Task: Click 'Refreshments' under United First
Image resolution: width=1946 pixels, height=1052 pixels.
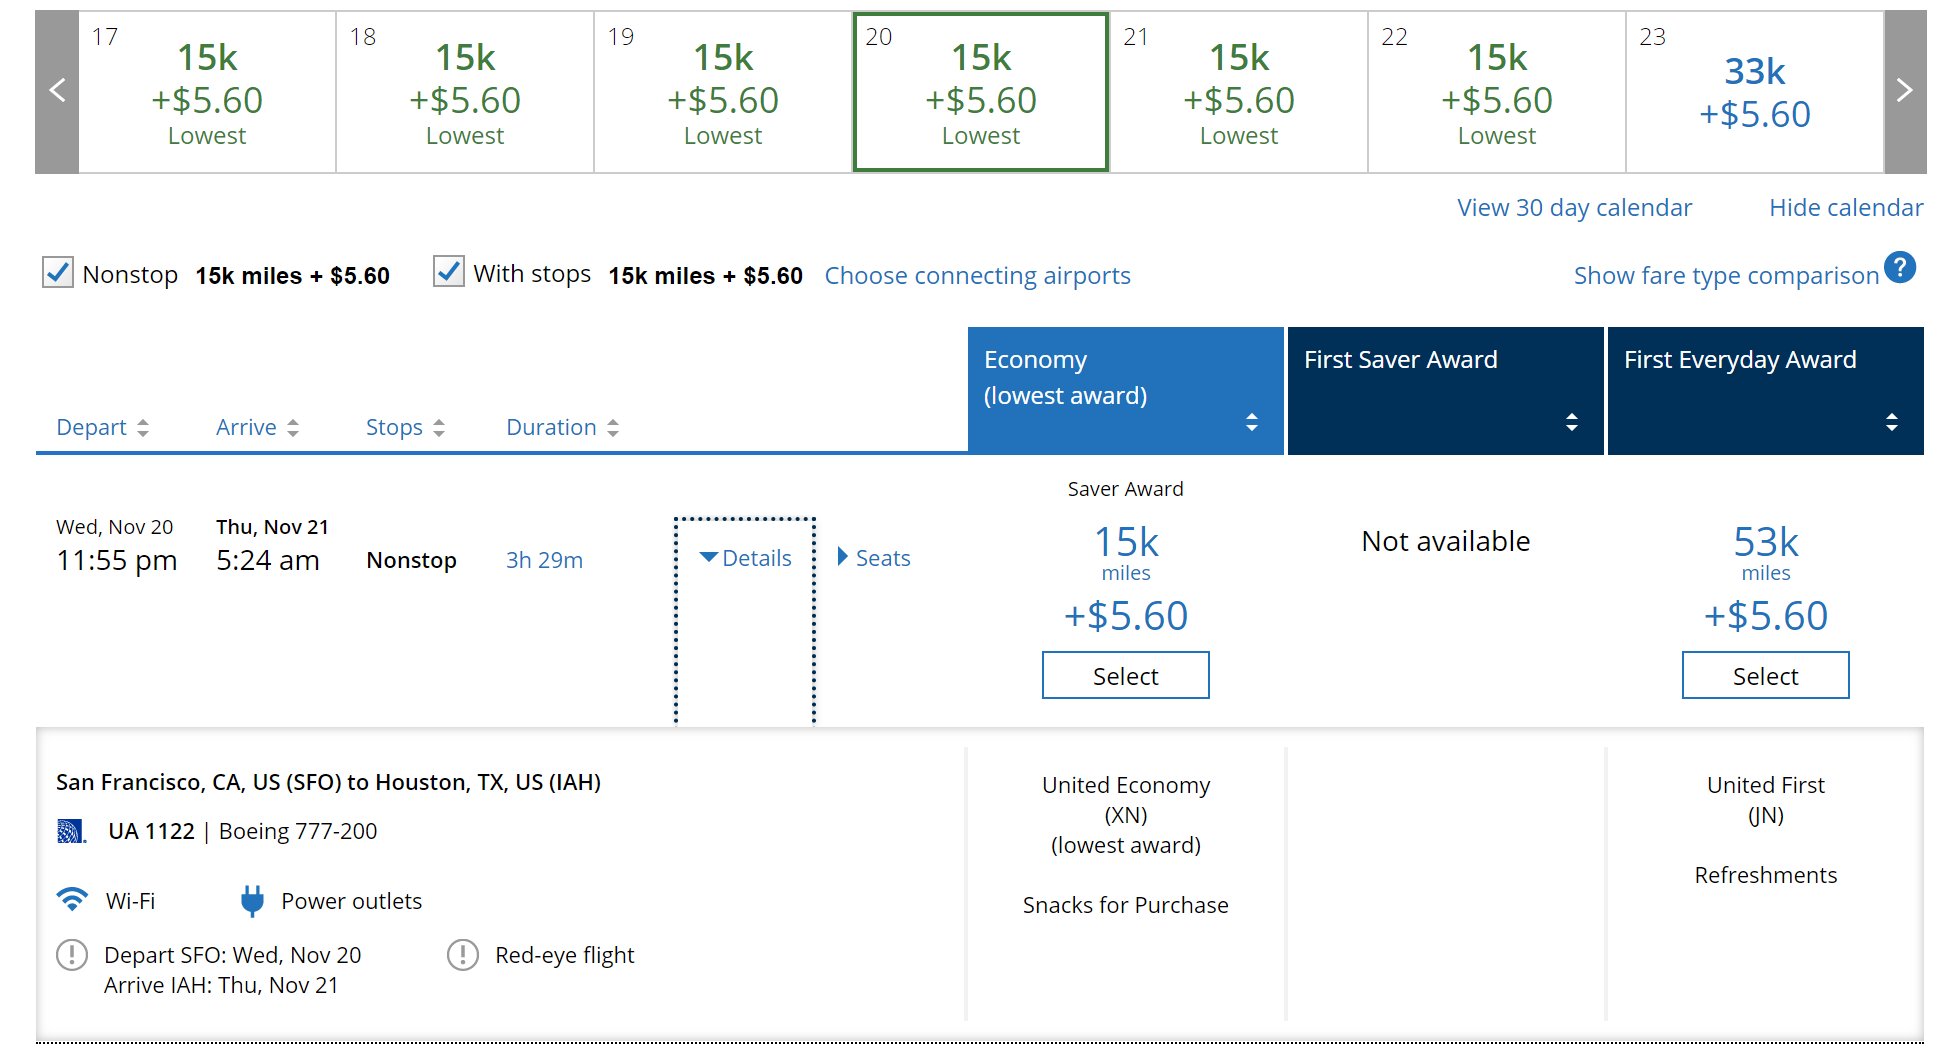Action: [x=1765, y=875]
